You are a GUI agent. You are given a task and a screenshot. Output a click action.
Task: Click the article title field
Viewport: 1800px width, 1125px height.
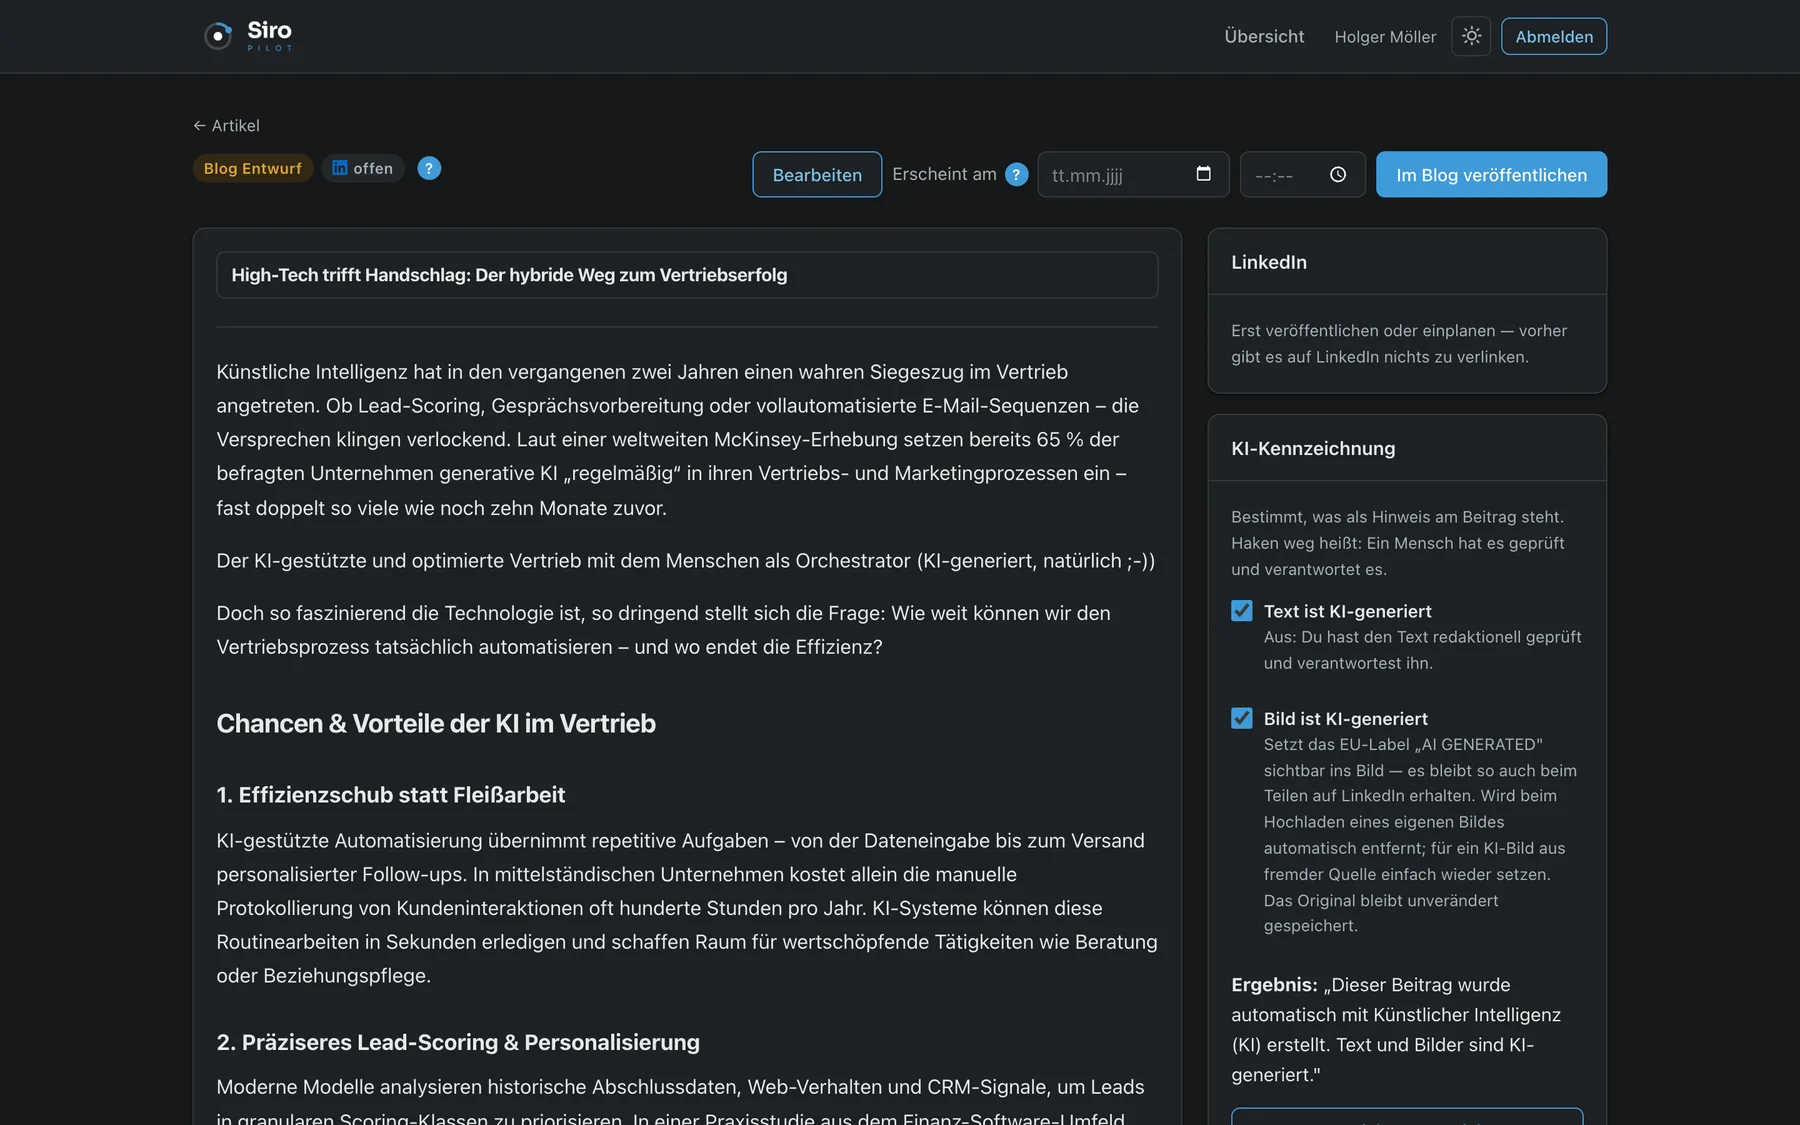[x=687, y=275]
